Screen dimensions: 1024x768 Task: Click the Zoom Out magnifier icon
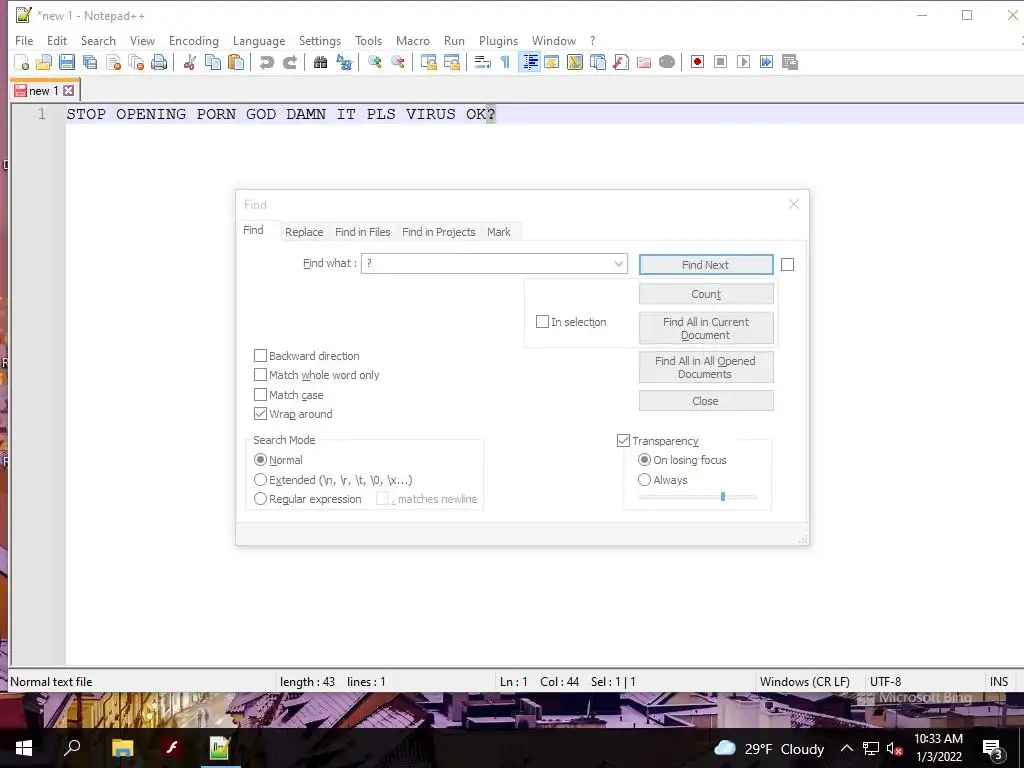coord(397,62)
